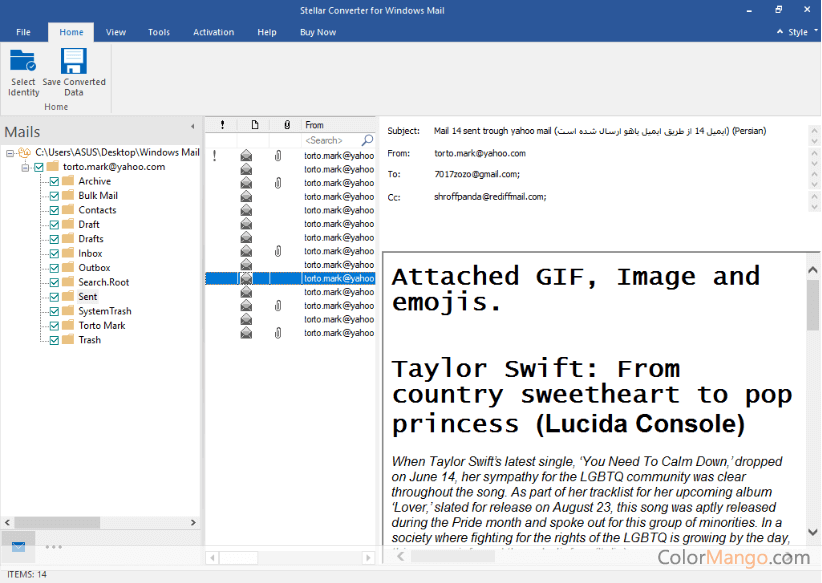This screenshot has height=583, width=822.
Task: Open the File menu
Action: (23, 32)
